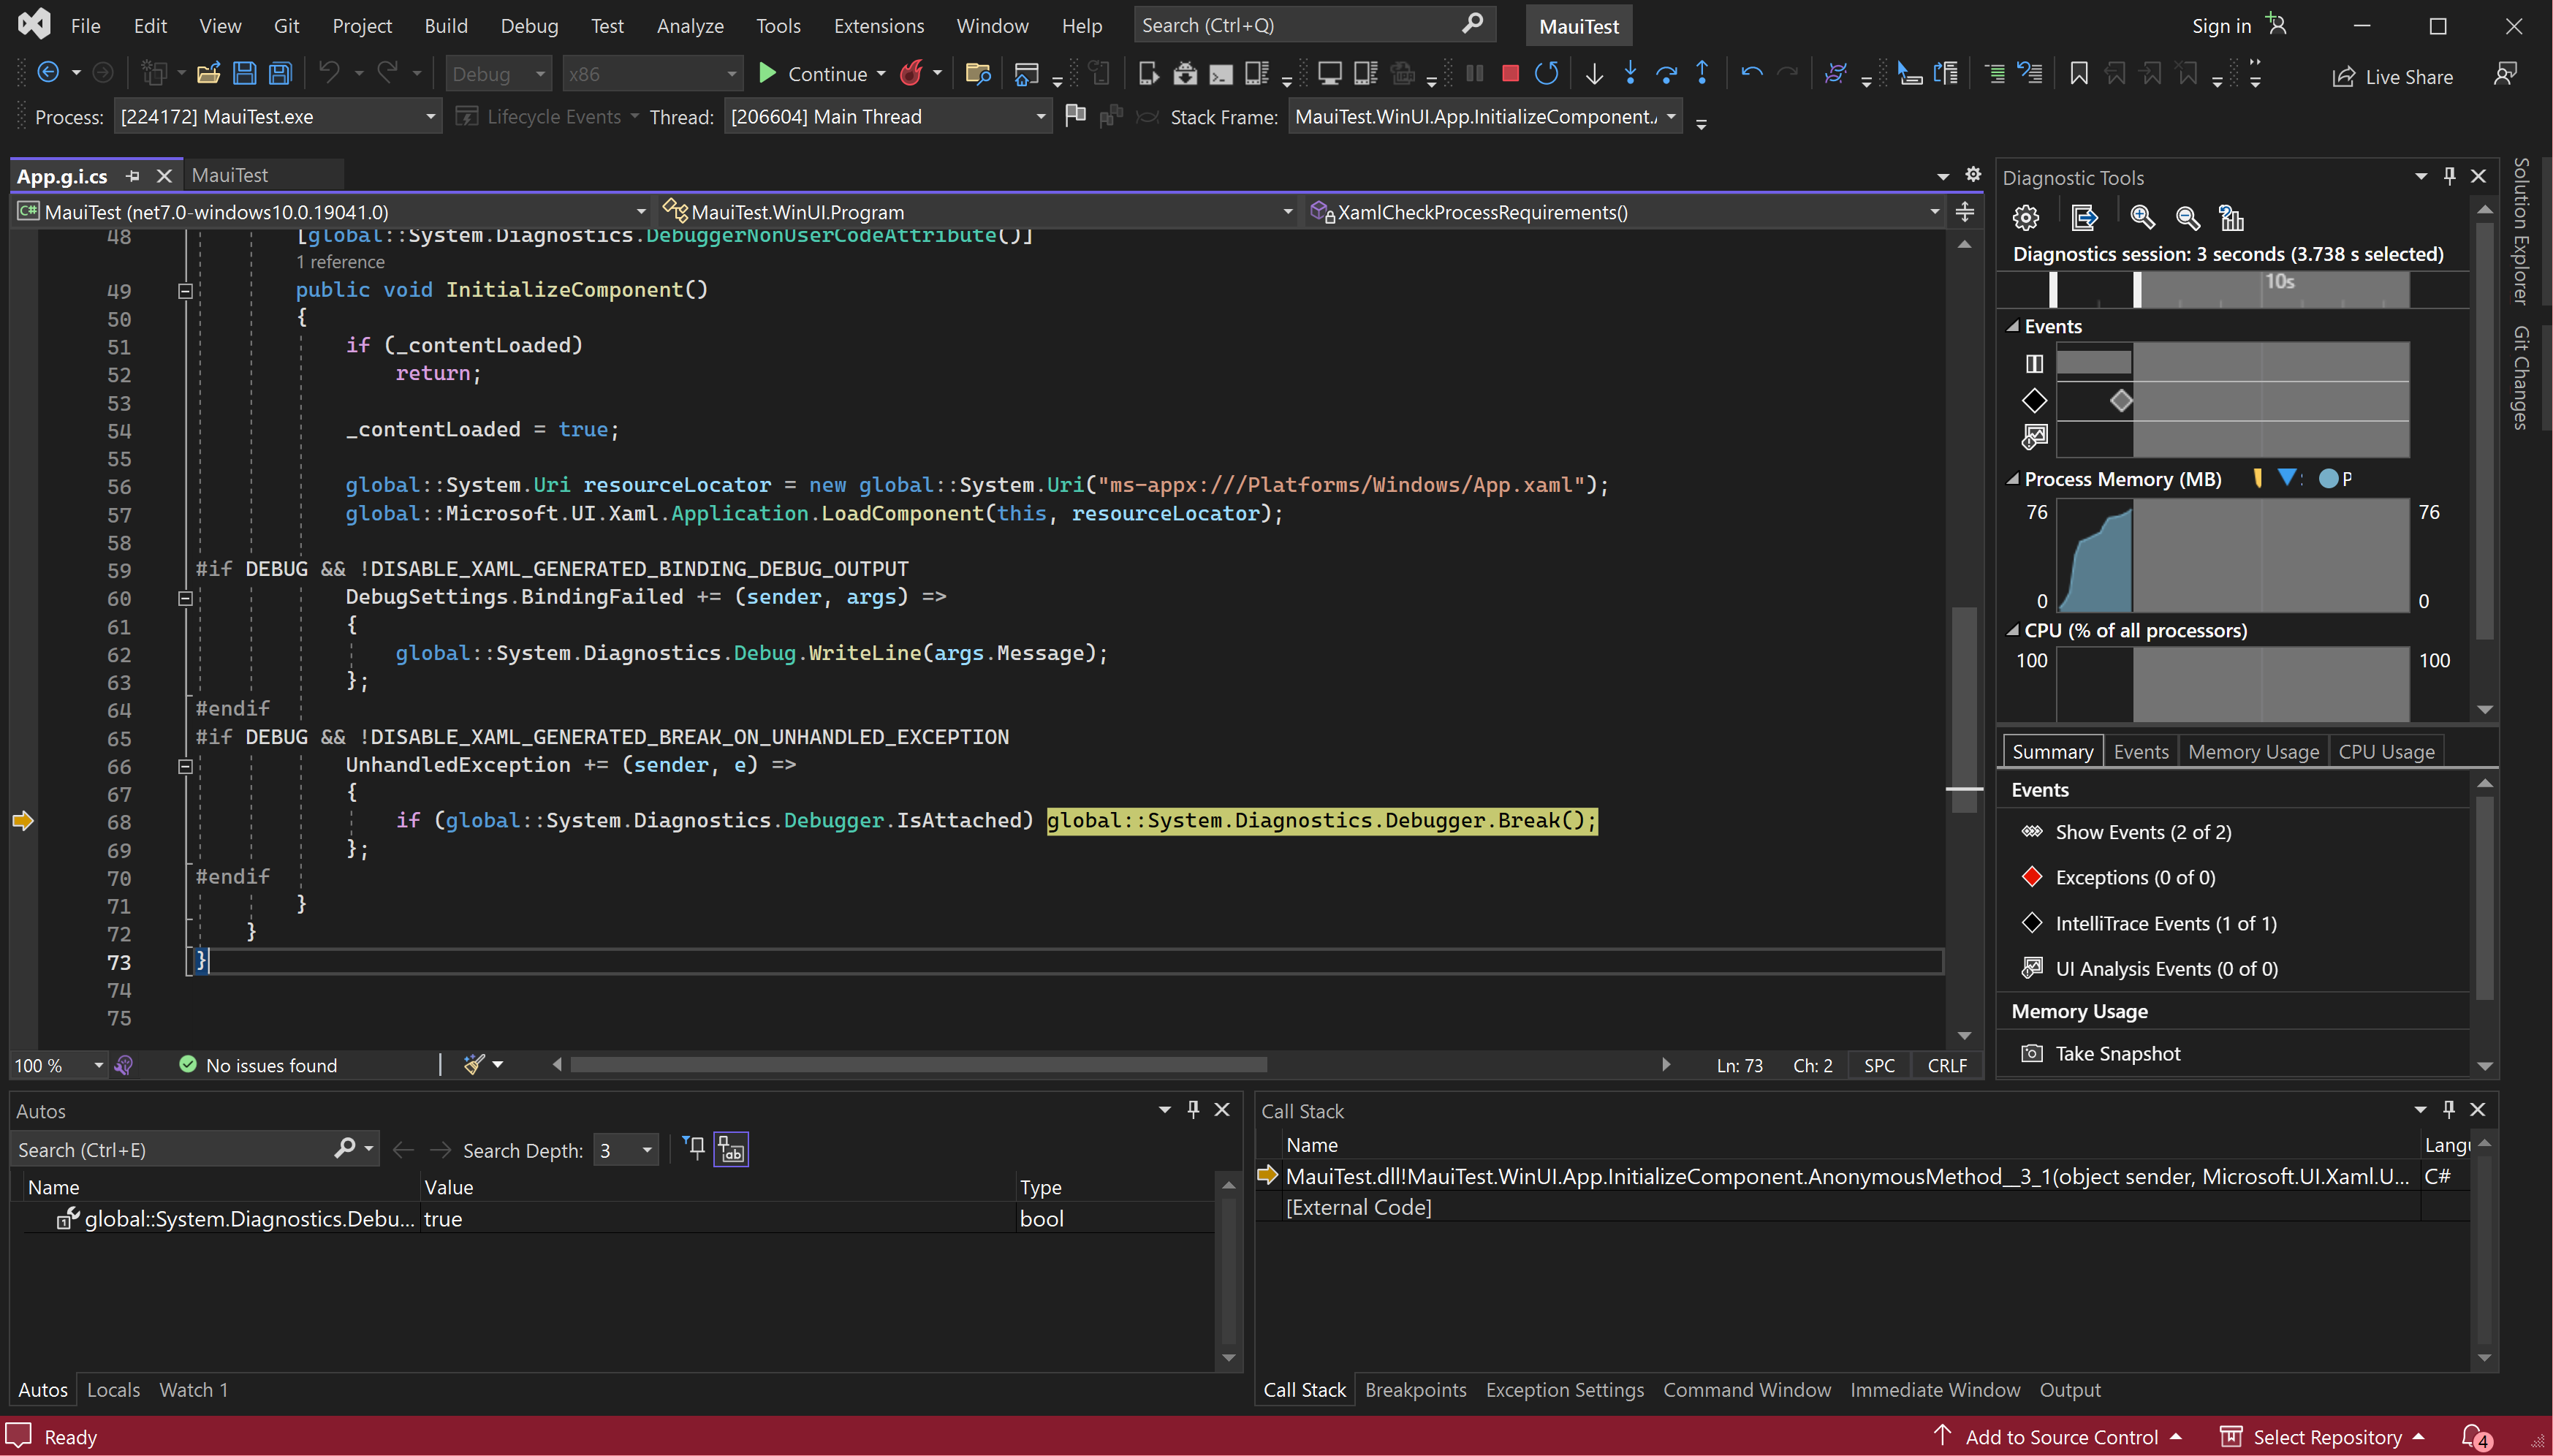The image size is (2553, 1456).
Task: Restart the debugging session
Action: tap(1546, 74)
